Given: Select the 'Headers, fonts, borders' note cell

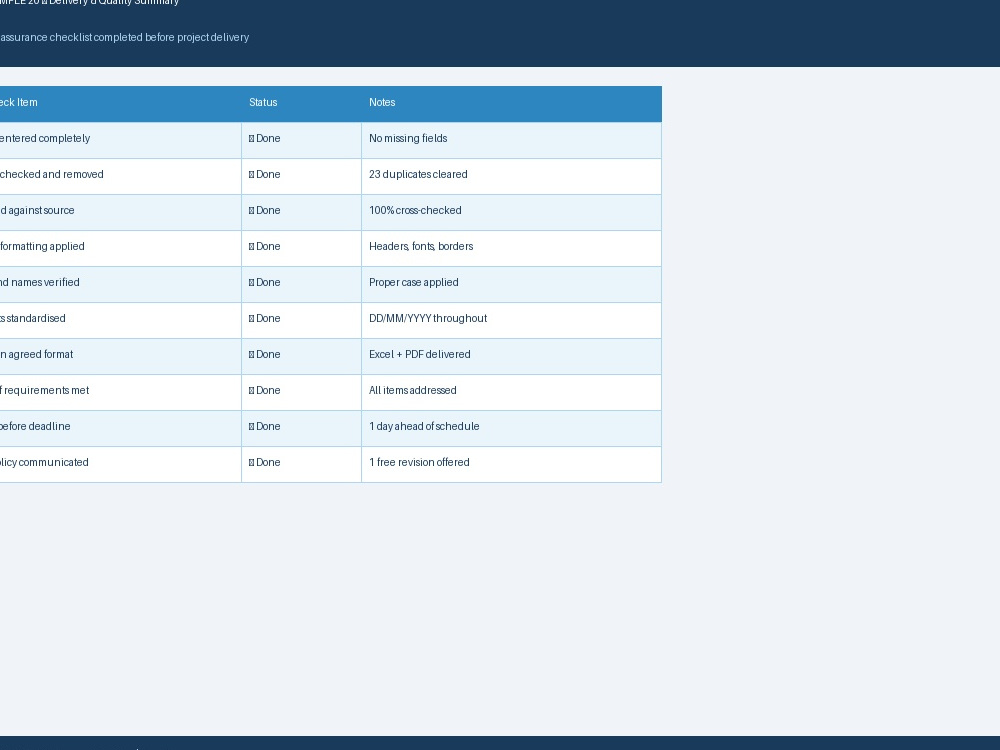Looking at the screenshot, I should [x=511, y=247].
